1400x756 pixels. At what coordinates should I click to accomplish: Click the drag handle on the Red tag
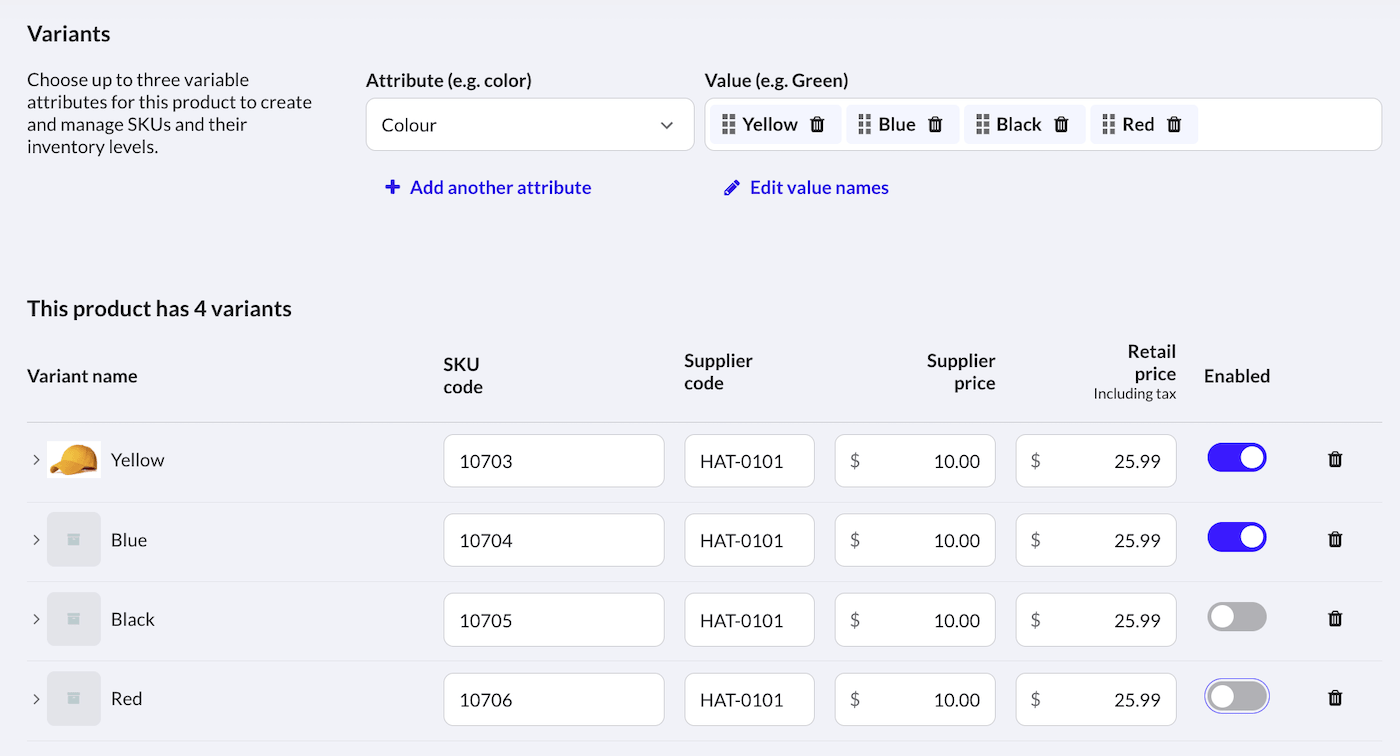[x=1108, y=125]
